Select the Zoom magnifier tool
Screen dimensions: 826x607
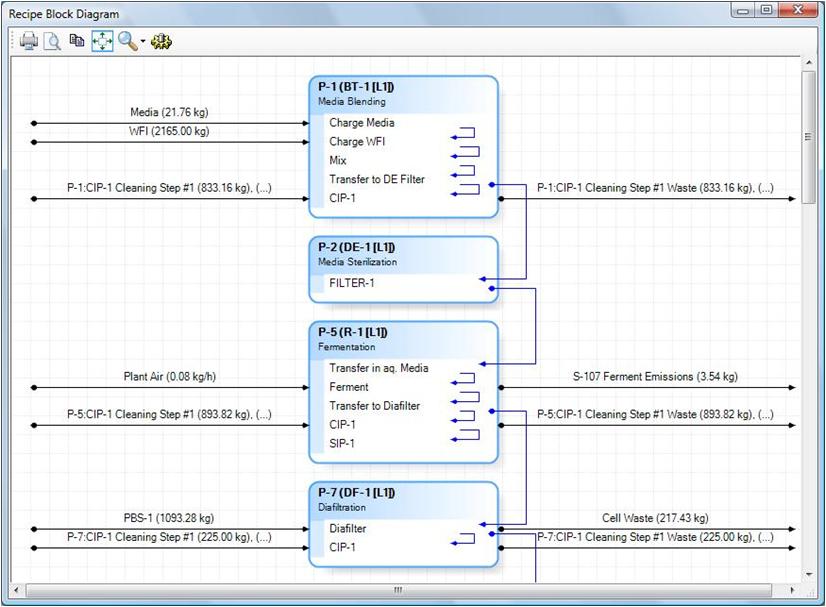point(127,41)
